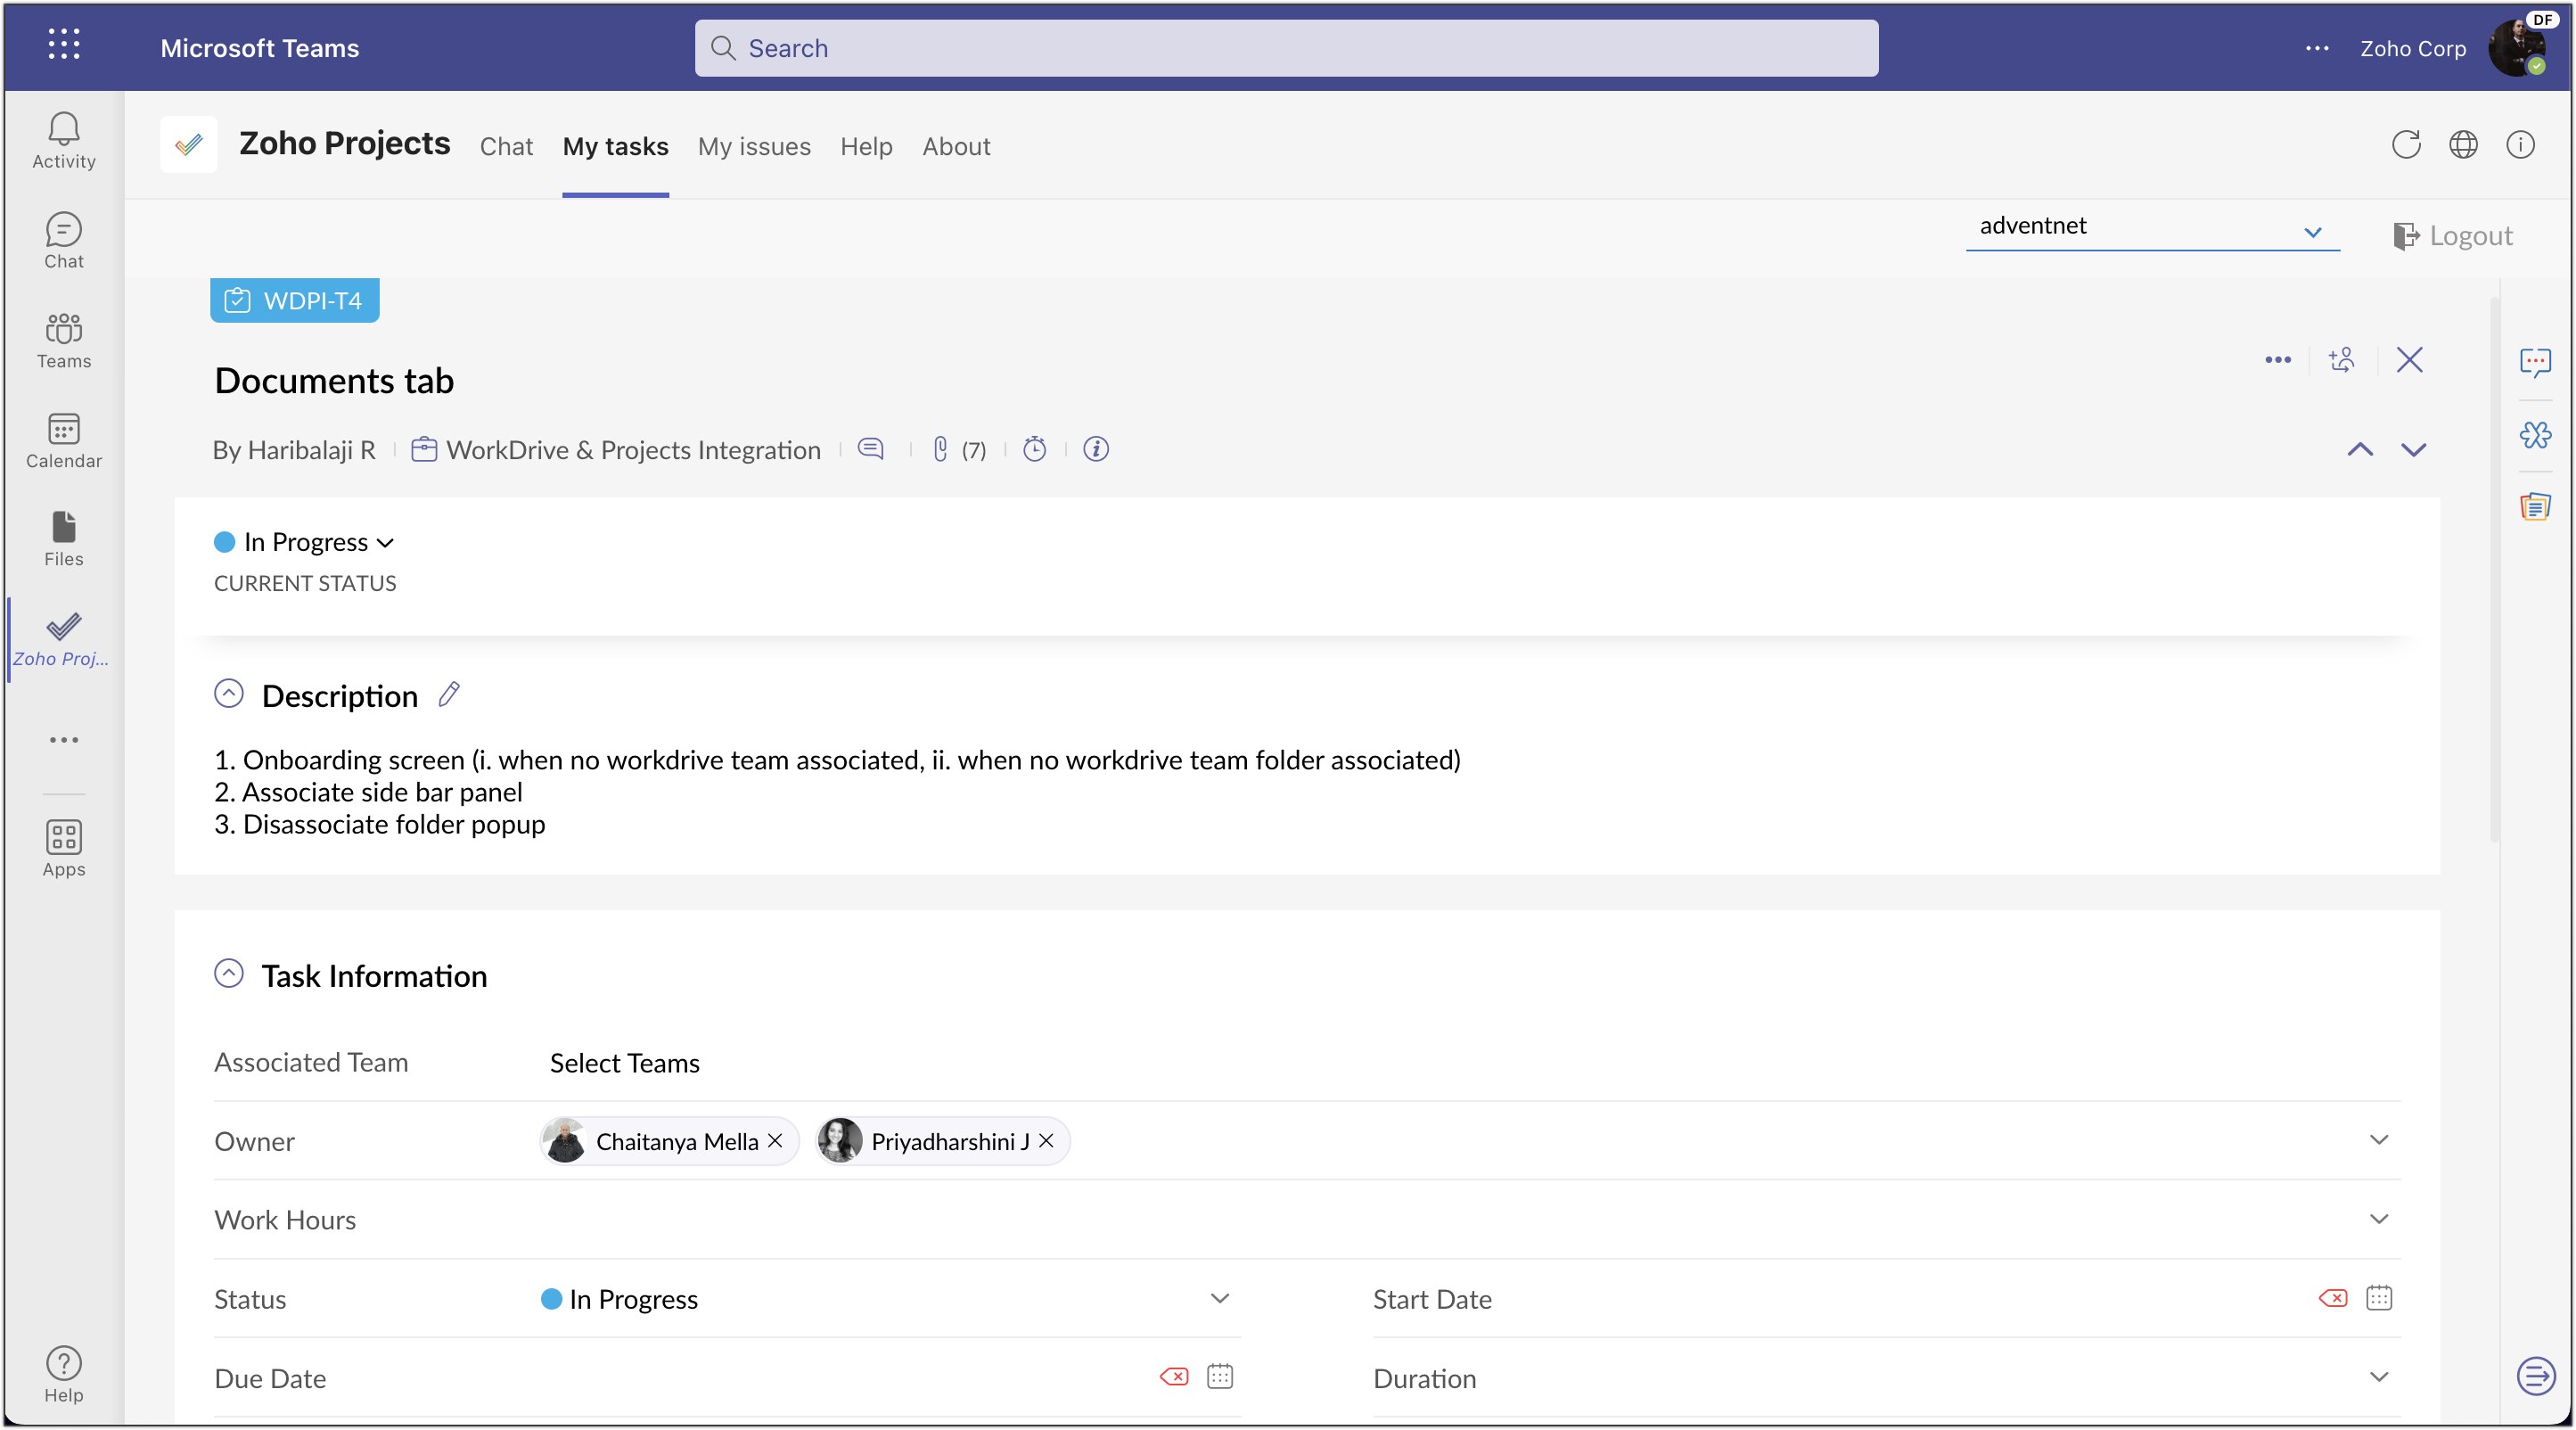Open WorkDrive & Projects Integration project link

(x=632, y=450)
